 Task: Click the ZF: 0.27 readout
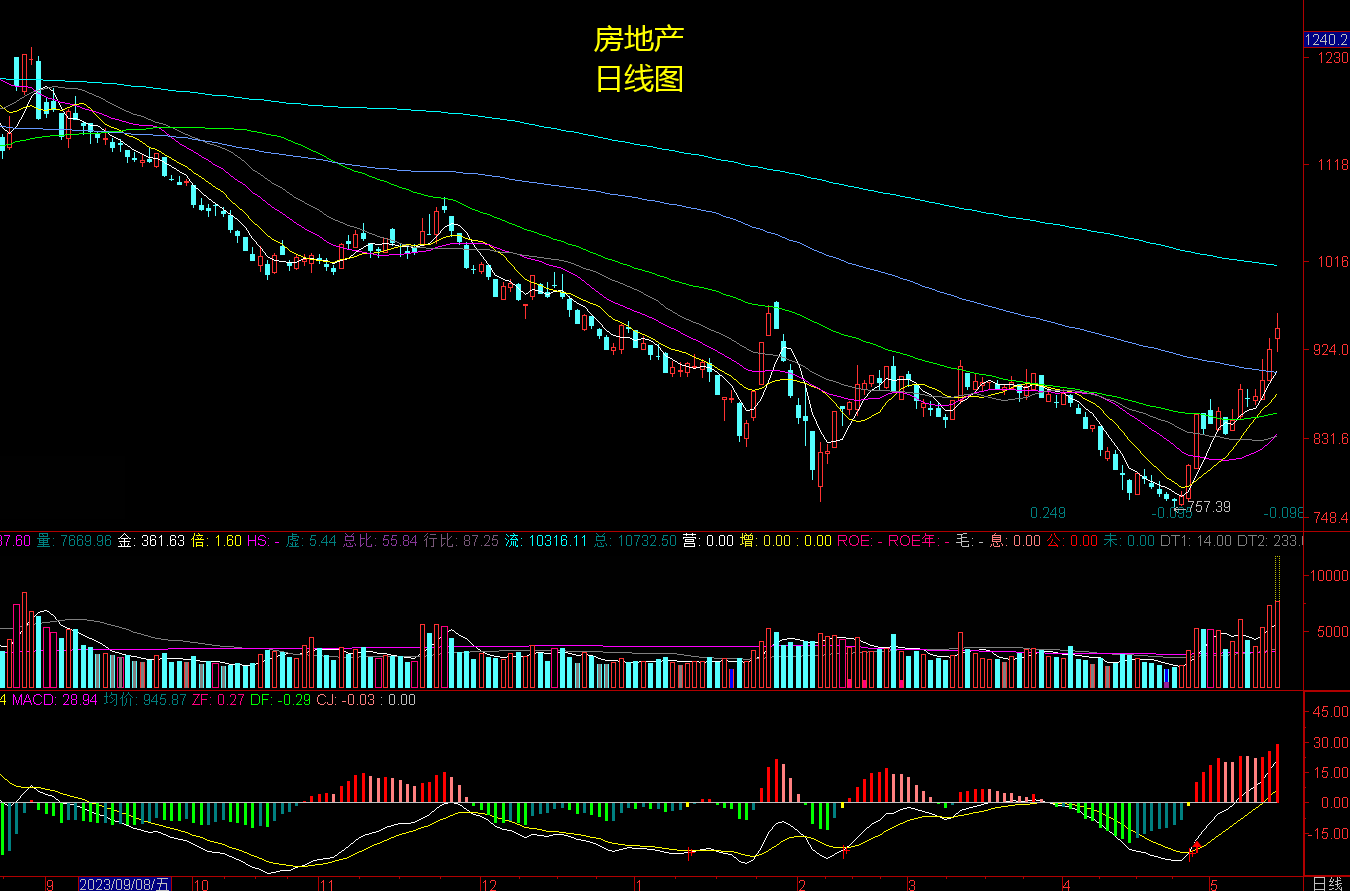point(218,700)
